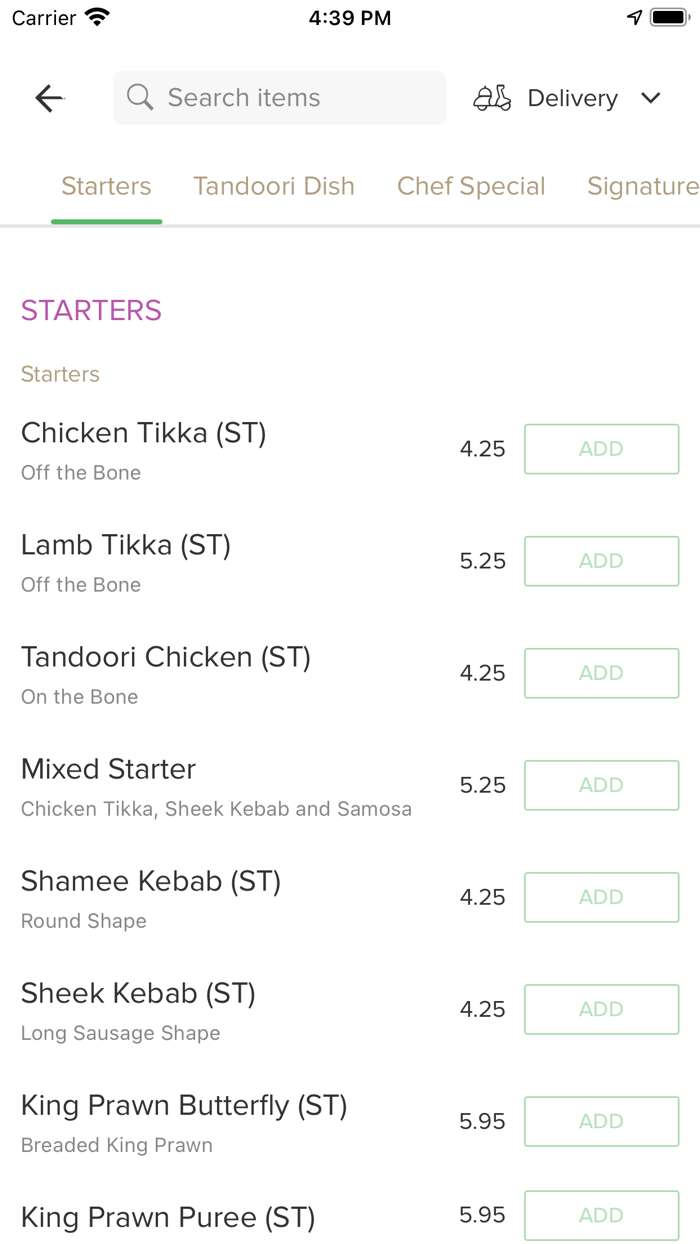
Task: Open the Delivery order type selector
Action: pos(572,98)
